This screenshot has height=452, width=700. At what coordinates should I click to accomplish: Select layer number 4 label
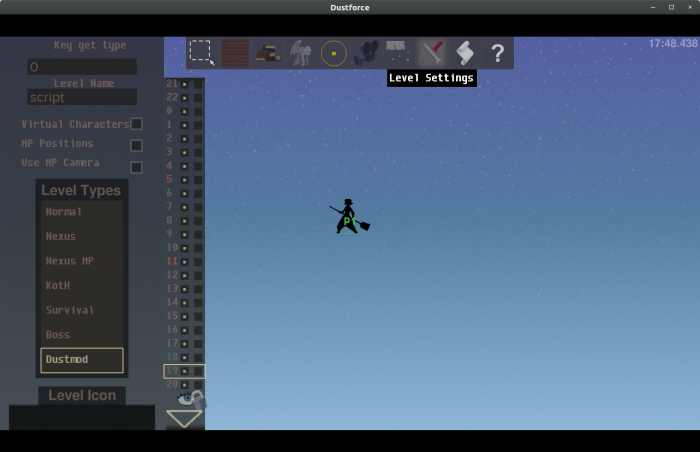(169, 165)
